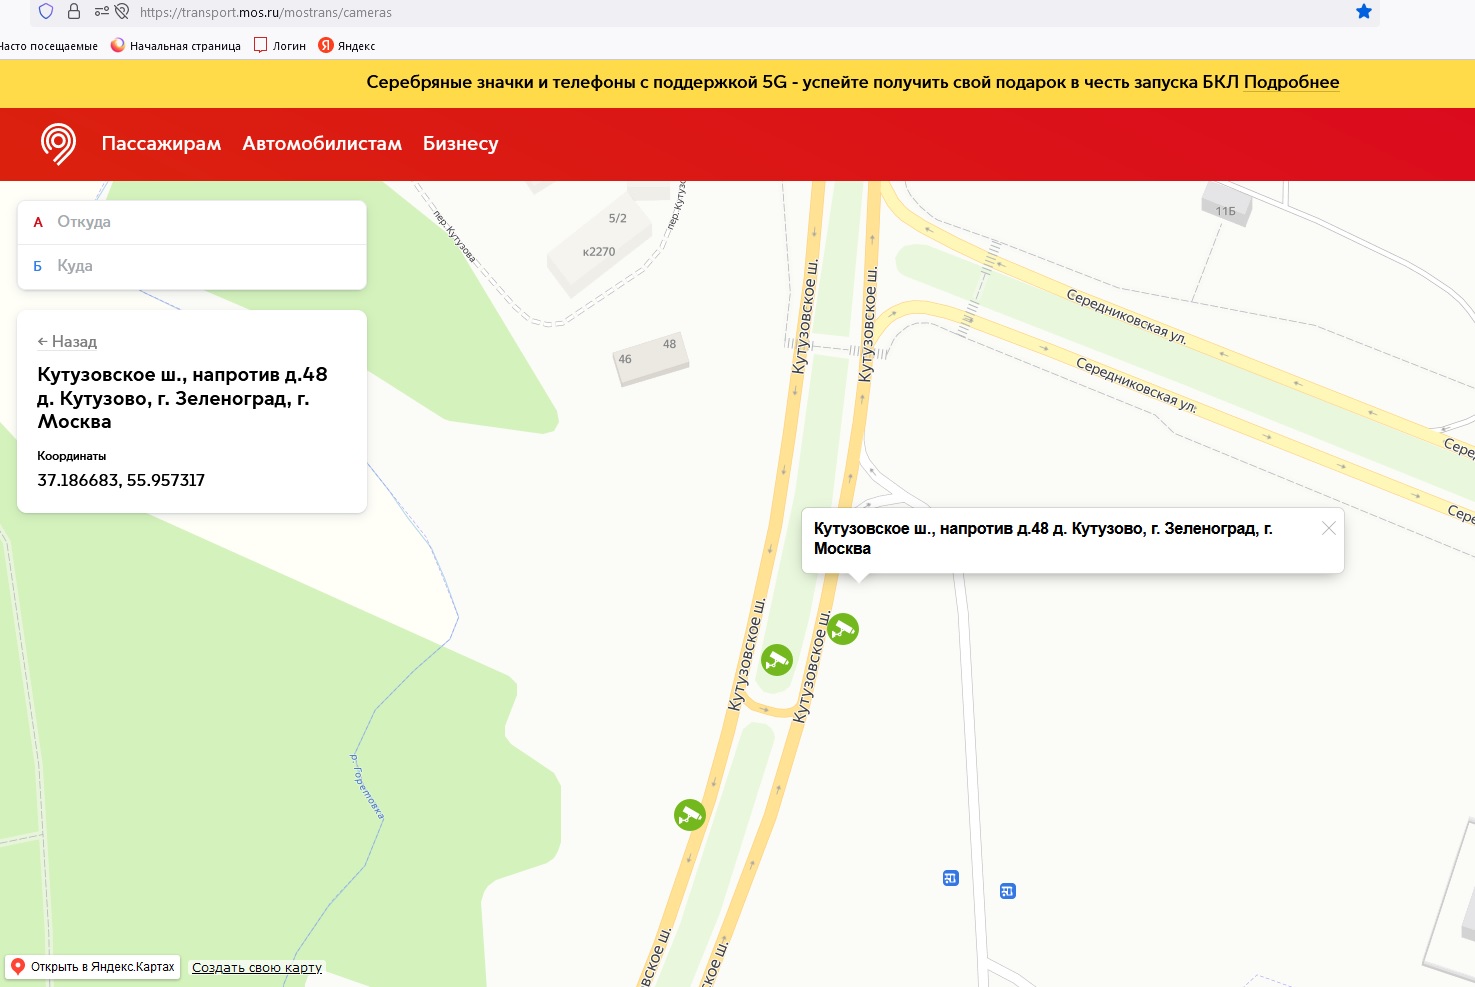Close the camera address popup

(x=1328, y=528)
